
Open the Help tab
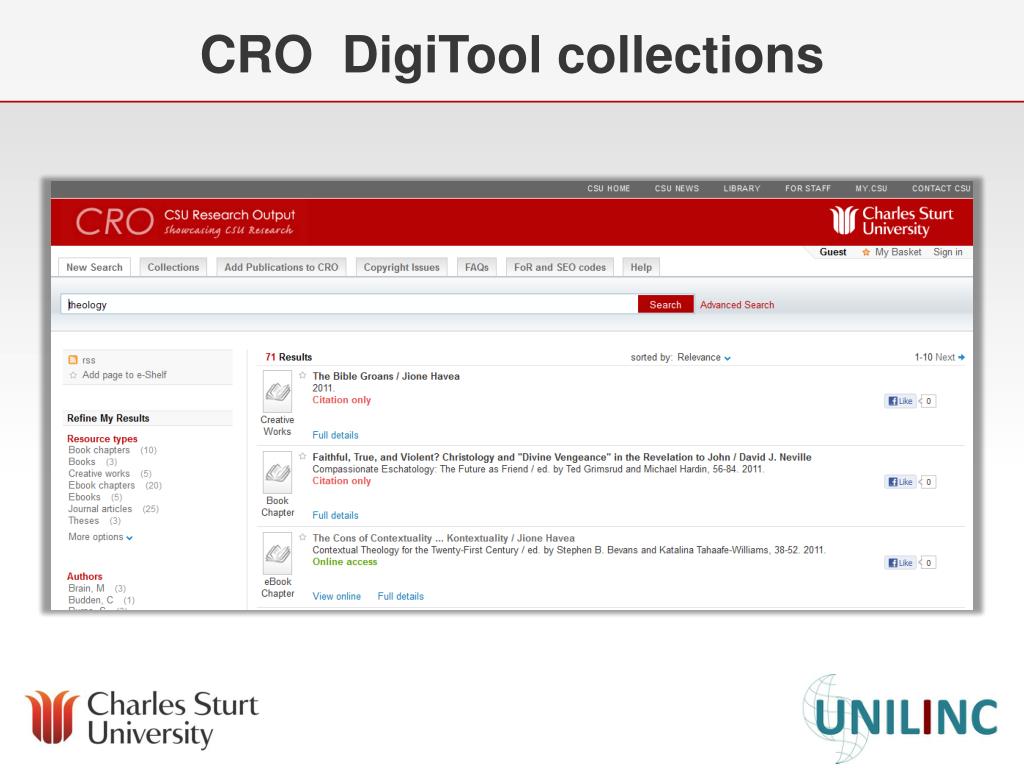(641, 267)
